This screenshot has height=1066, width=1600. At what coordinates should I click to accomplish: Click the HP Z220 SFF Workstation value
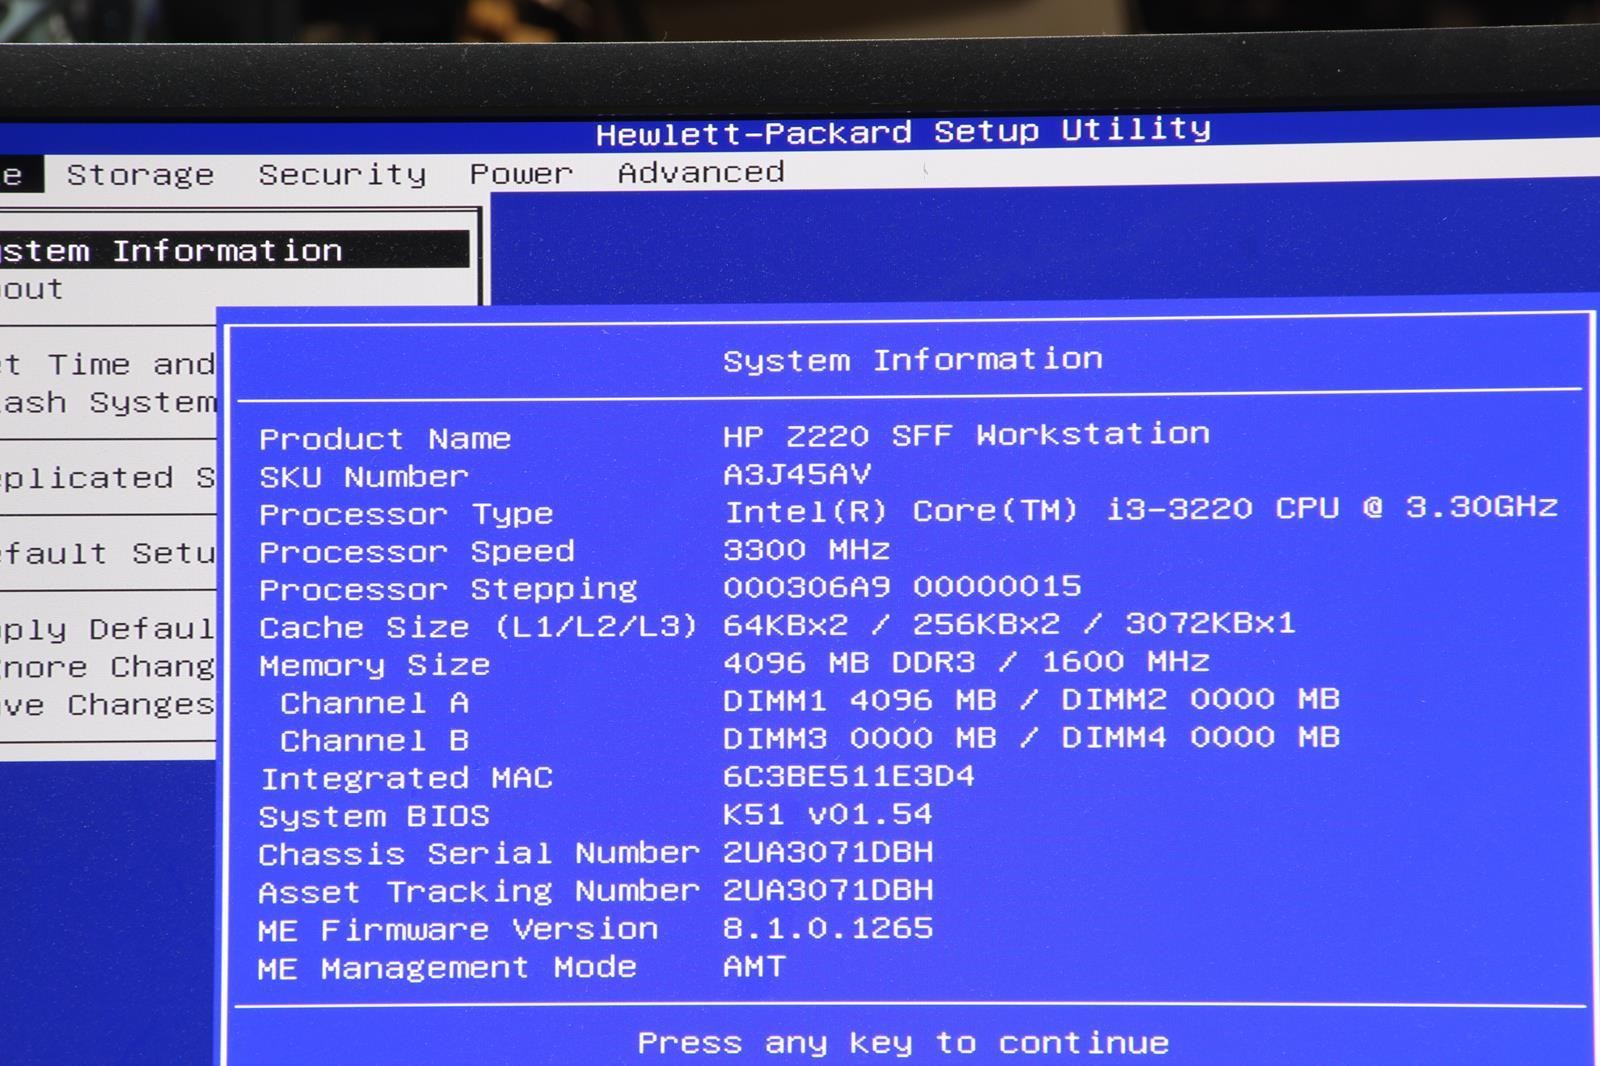[966, 435]
